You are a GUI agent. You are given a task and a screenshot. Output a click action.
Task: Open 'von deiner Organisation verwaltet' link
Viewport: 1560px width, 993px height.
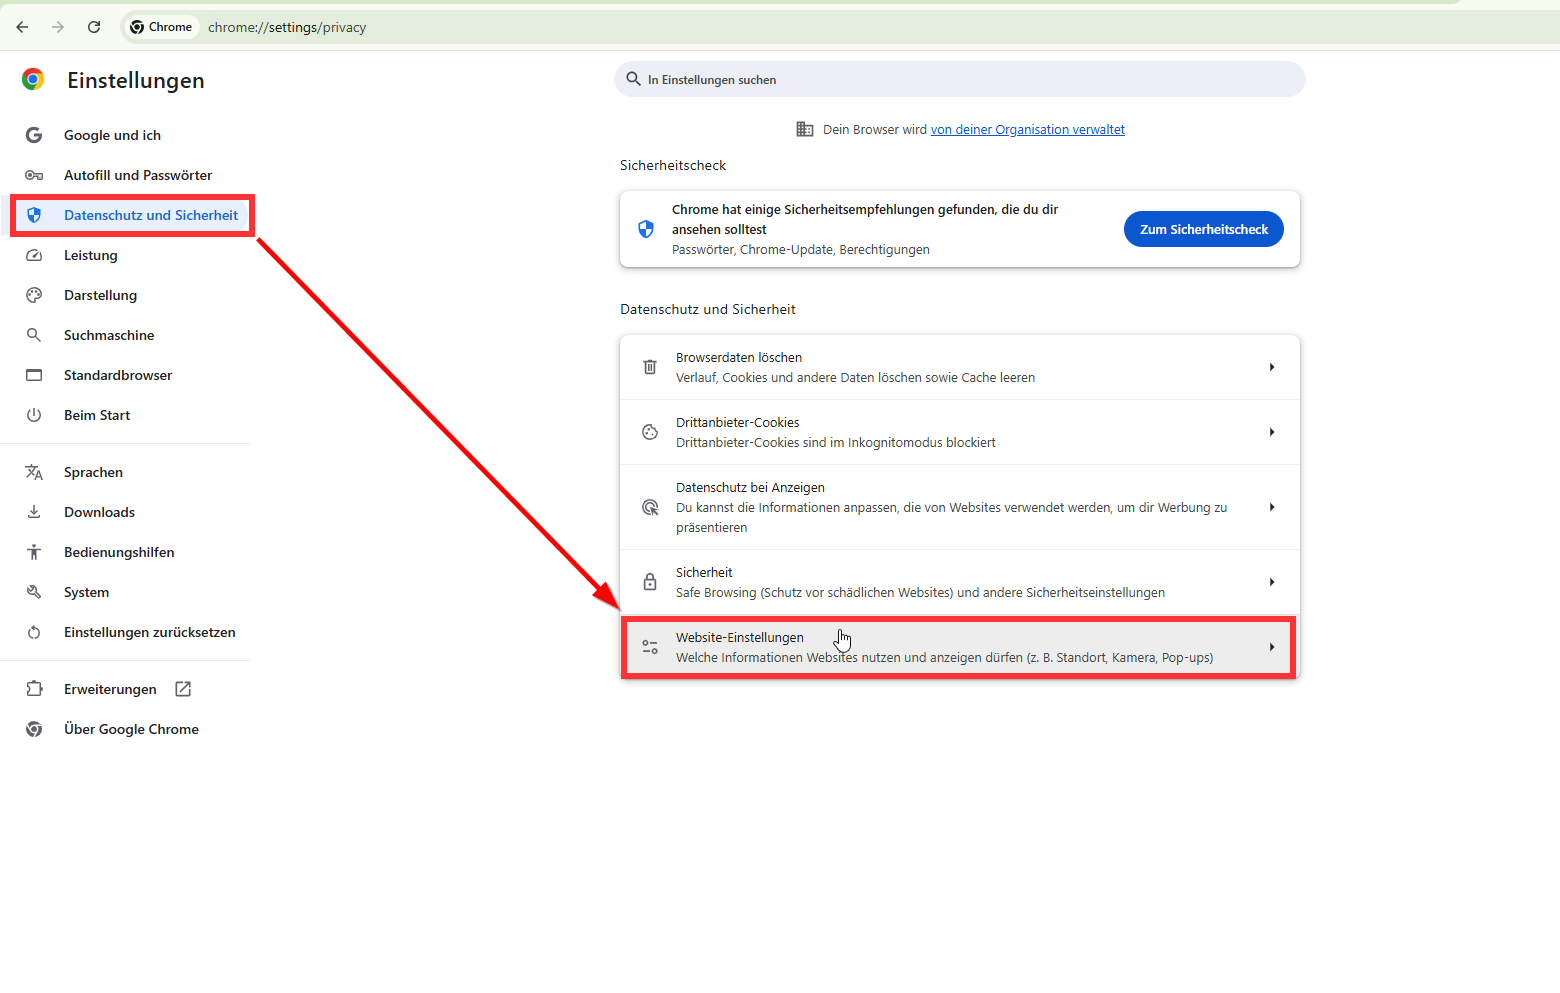(1027, 129)
